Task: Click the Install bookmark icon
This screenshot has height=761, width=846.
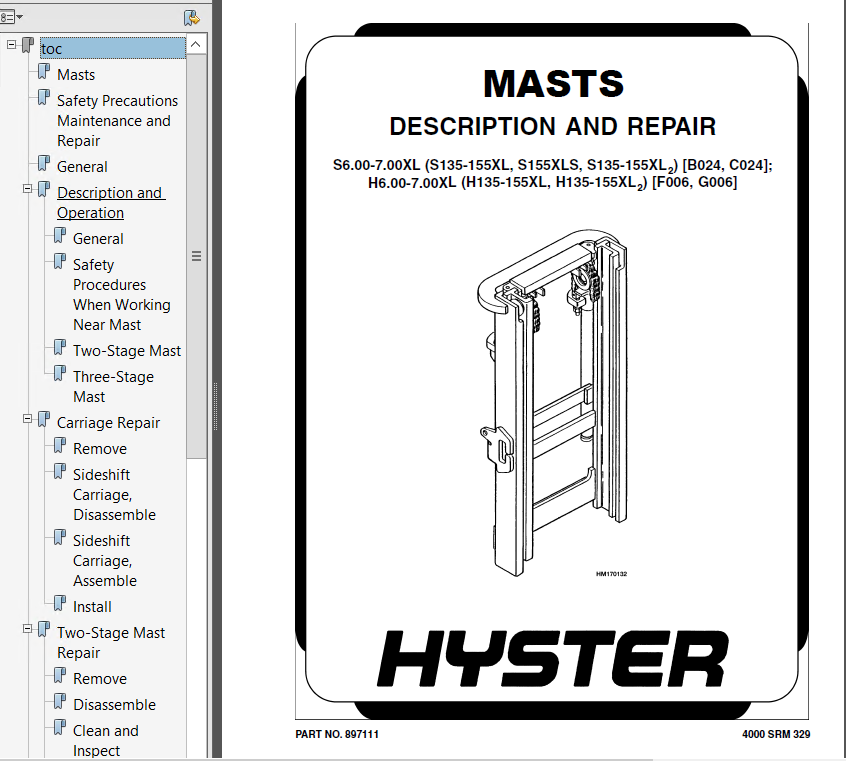Action: pyautogui.click(x=60, y=604)
